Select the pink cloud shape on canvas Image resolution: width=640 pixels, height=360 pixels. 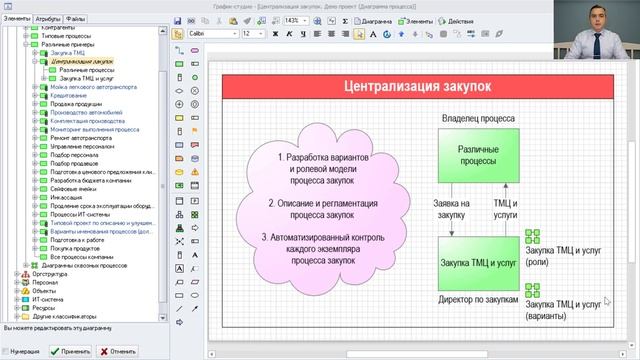pos(322,209)
